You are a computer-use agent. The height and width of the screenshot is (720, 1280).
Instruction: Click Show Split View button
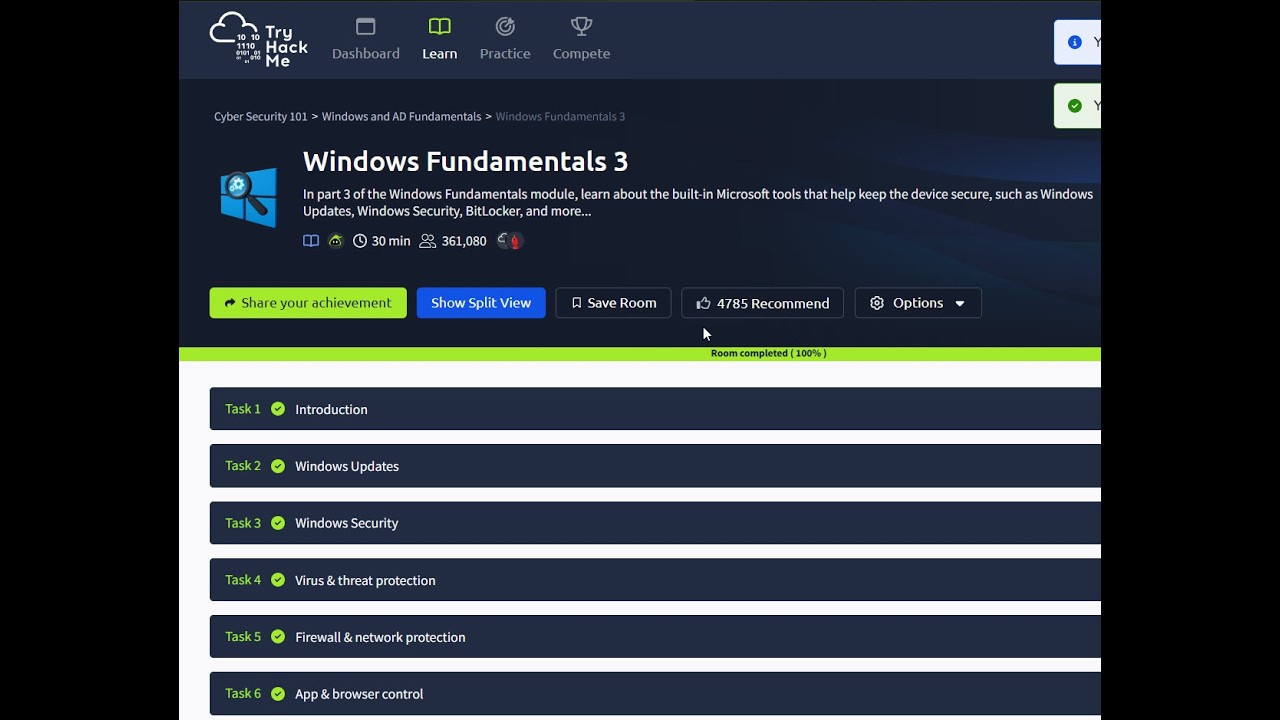click(481, 303)
